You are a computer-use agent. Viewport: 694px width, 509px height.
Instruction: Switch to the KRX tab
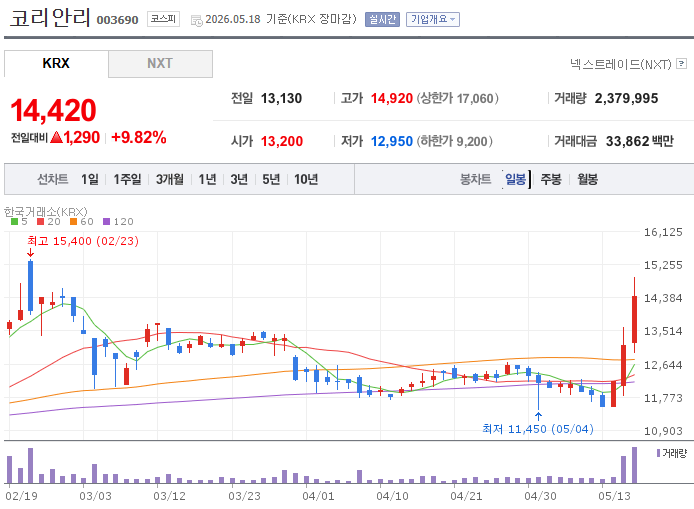pyautogui.click(x=56, y=63)
